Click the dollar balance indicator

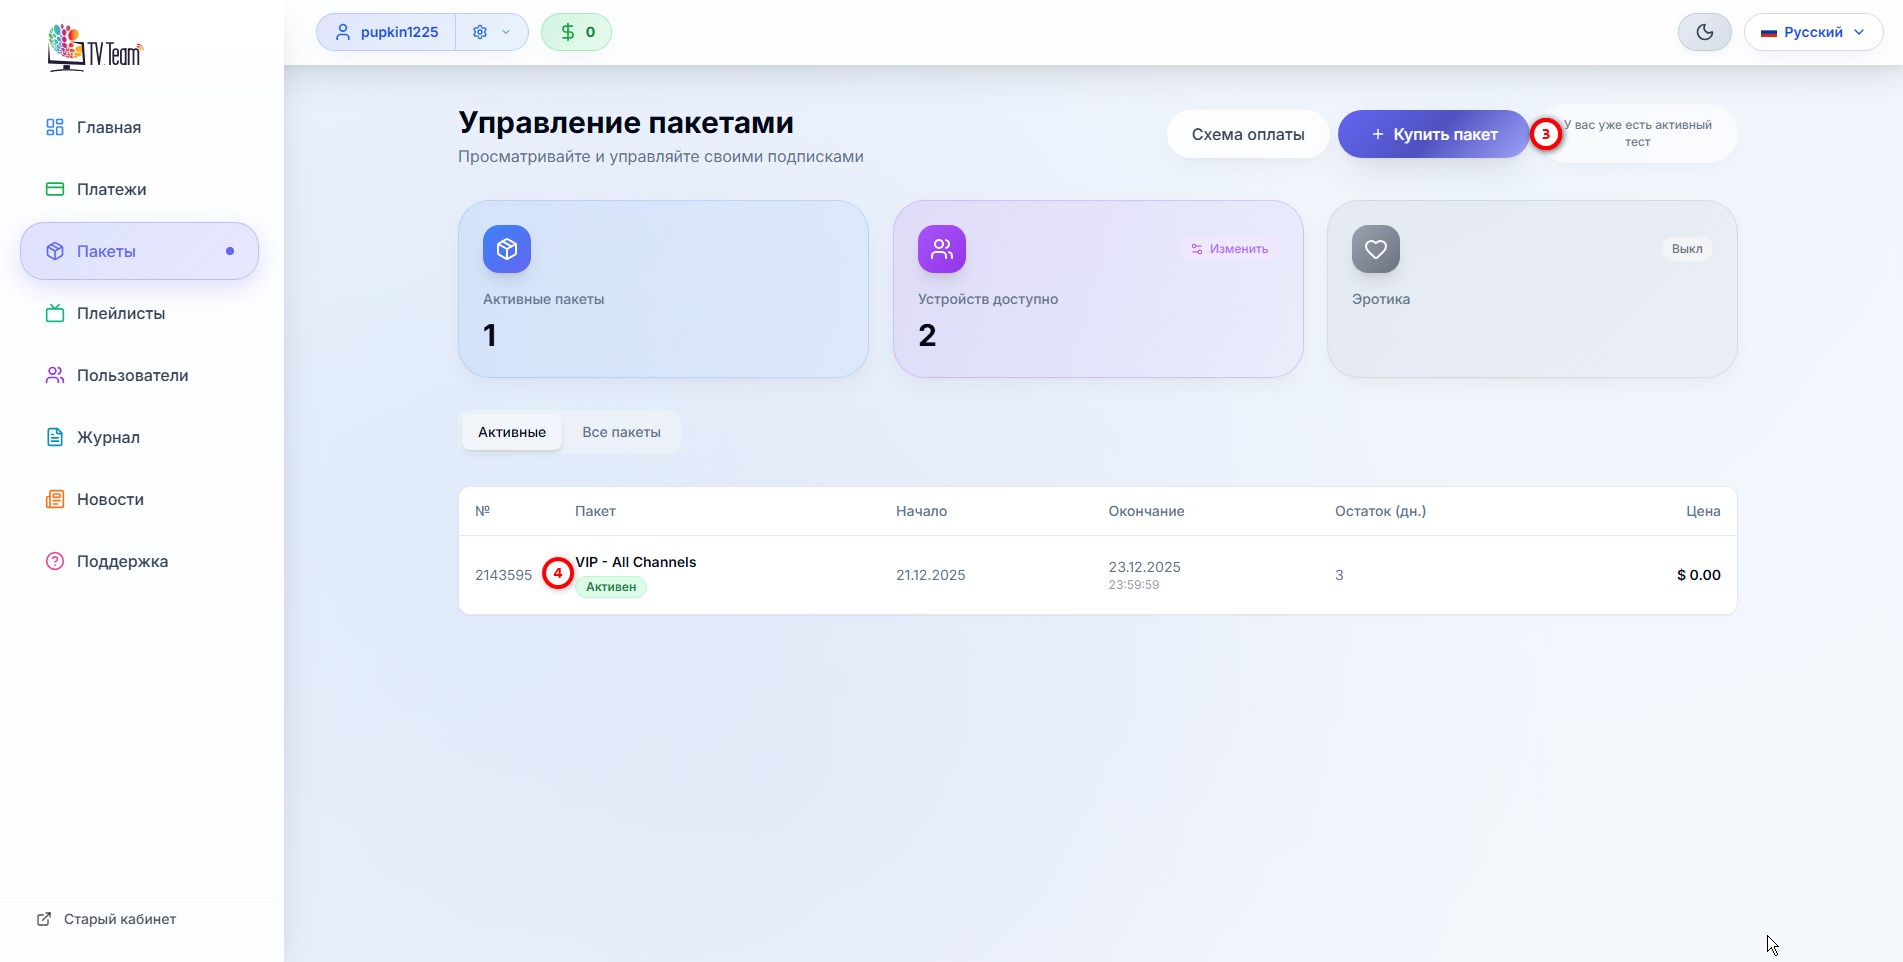(576, 32)
